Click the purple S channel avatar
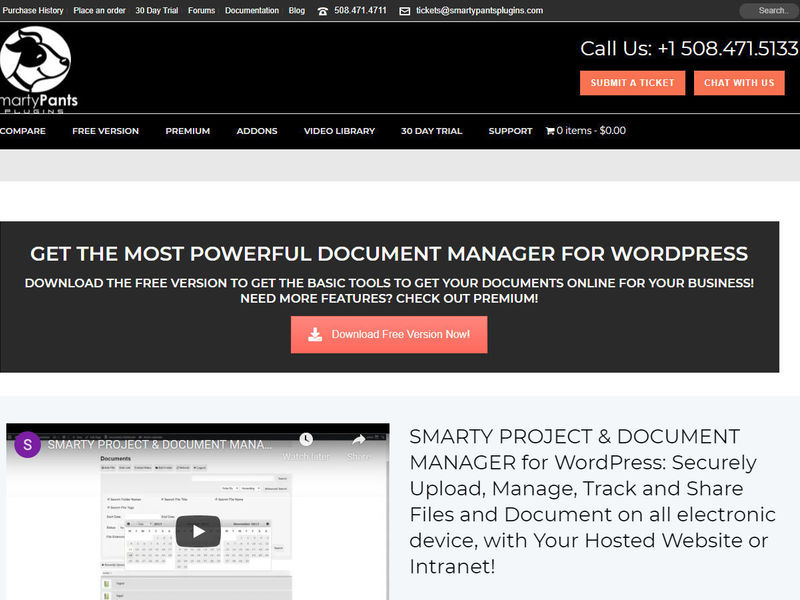The height and width of the screenshot is (600, 800). (28, 444)
